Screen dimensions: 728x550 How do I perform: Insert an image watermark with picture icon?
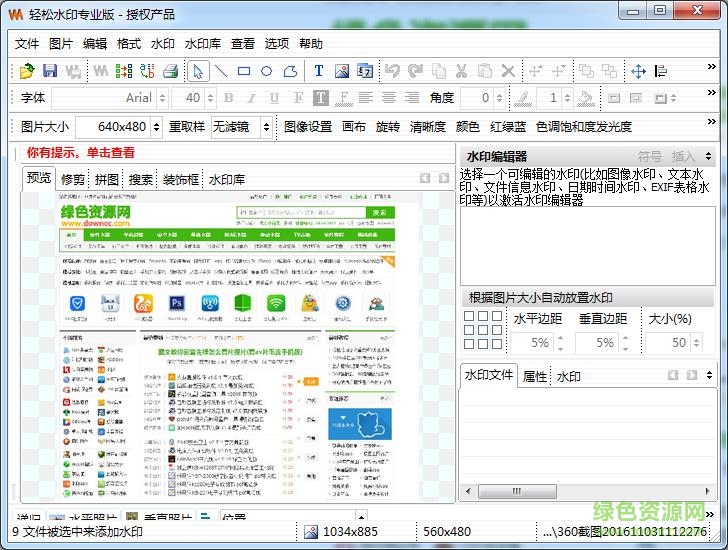click(x=342, y=71)
